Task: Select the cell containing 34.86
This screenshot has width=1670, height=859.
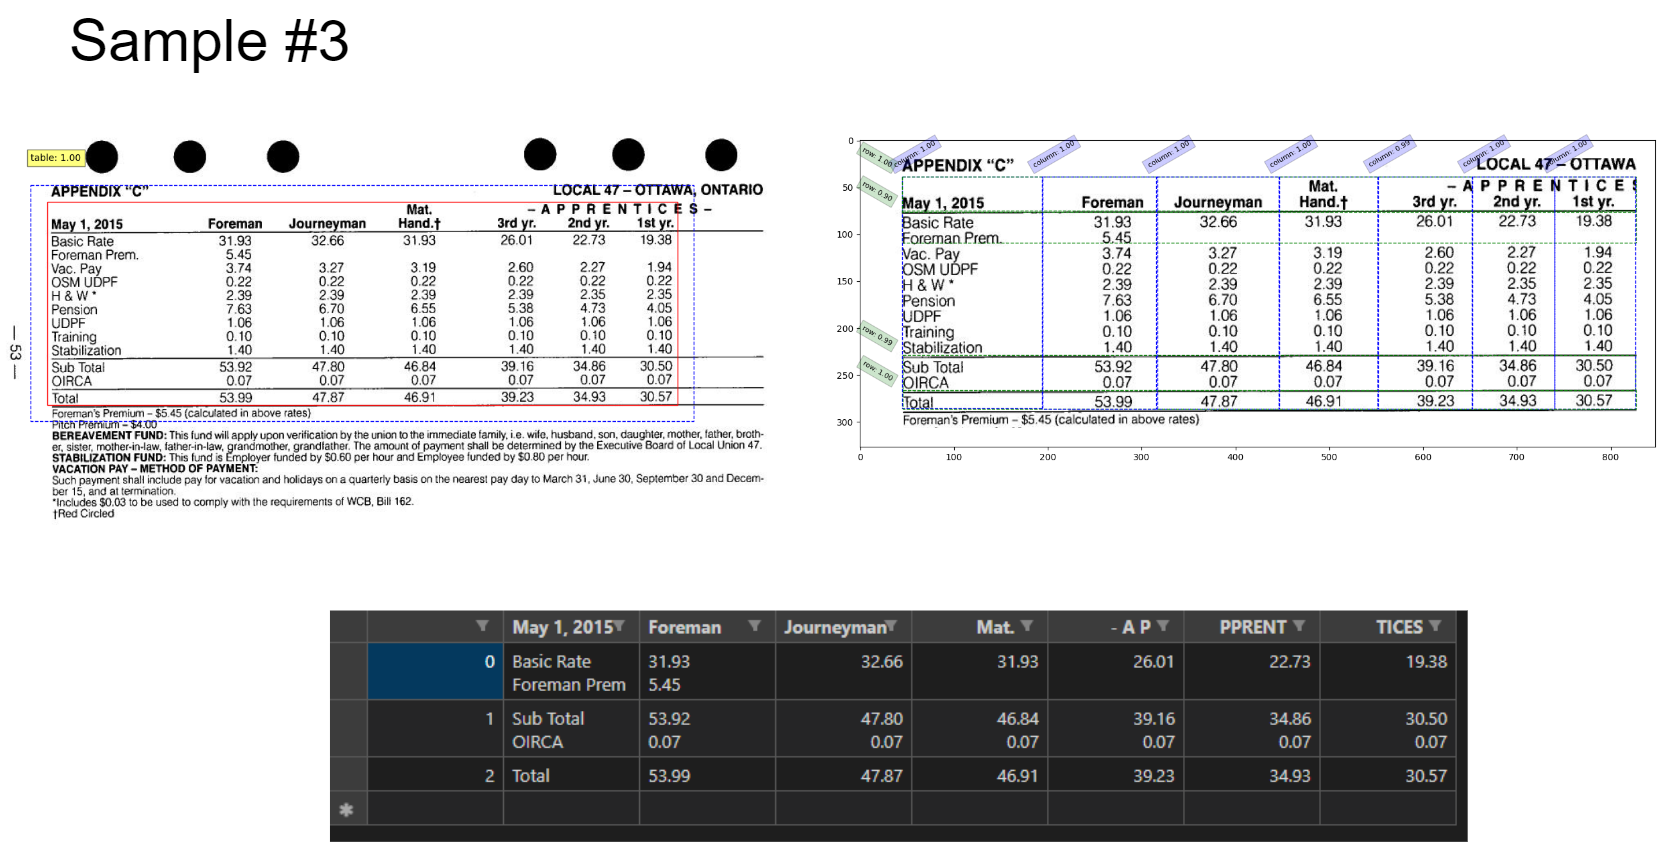Action: [x=1251, y=728]
